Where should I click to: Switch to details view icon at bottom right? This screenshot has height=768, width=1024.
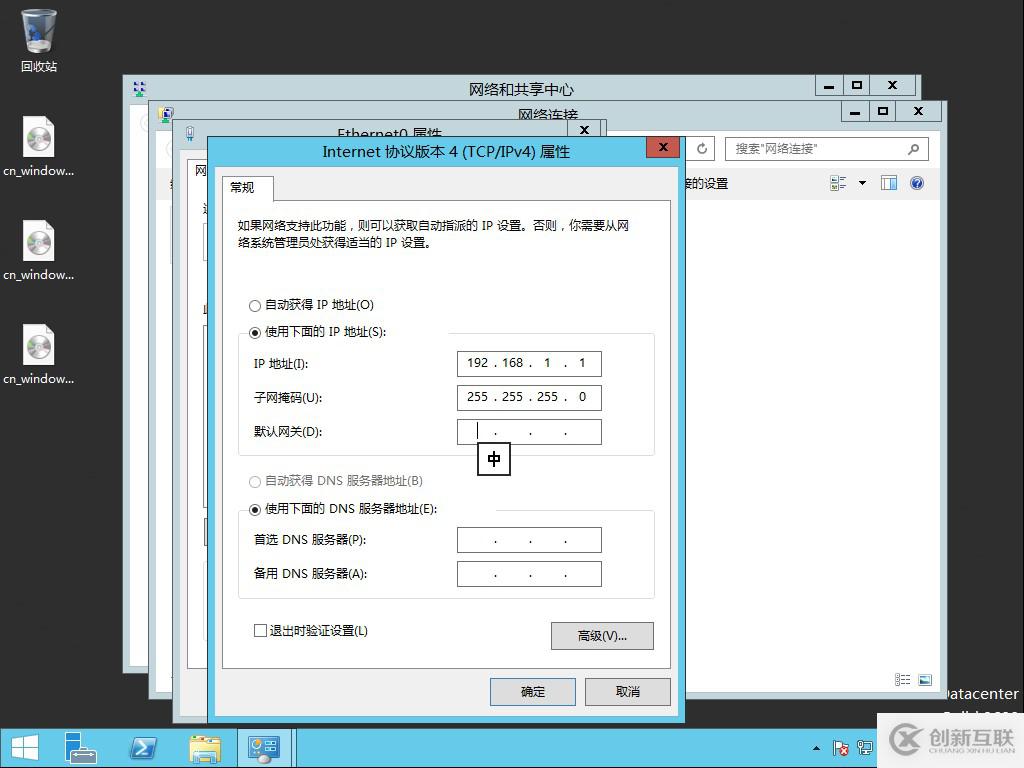coord(903,680)
